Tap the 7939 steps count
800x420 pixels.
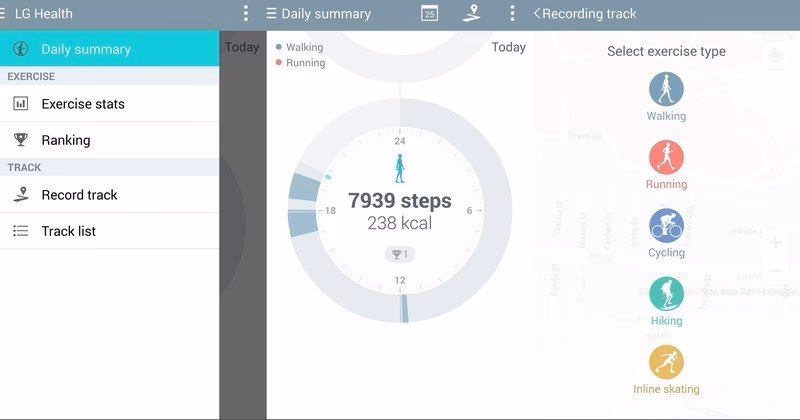[x=399, y=201]
